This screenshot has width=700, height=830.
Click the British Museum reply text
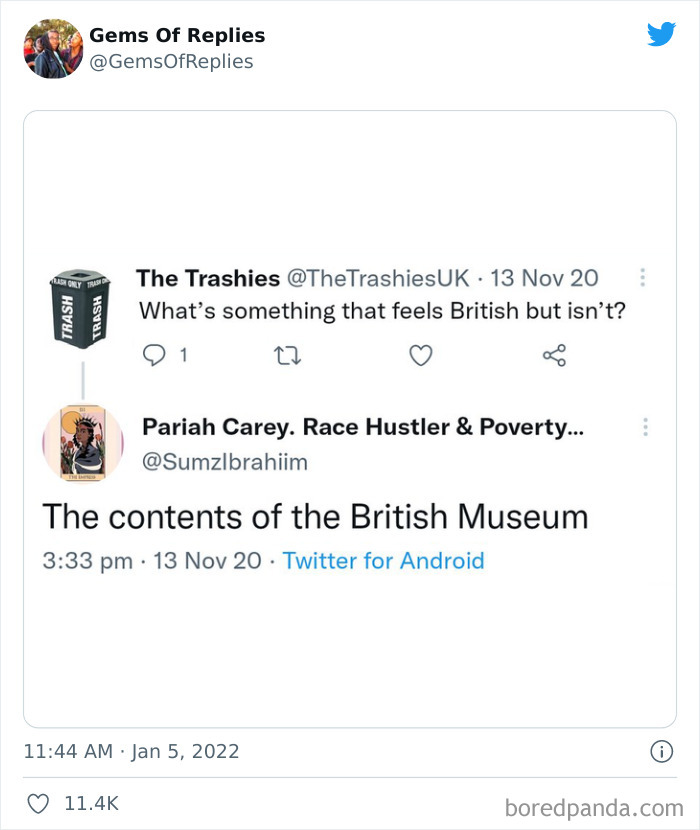point(315,517)
